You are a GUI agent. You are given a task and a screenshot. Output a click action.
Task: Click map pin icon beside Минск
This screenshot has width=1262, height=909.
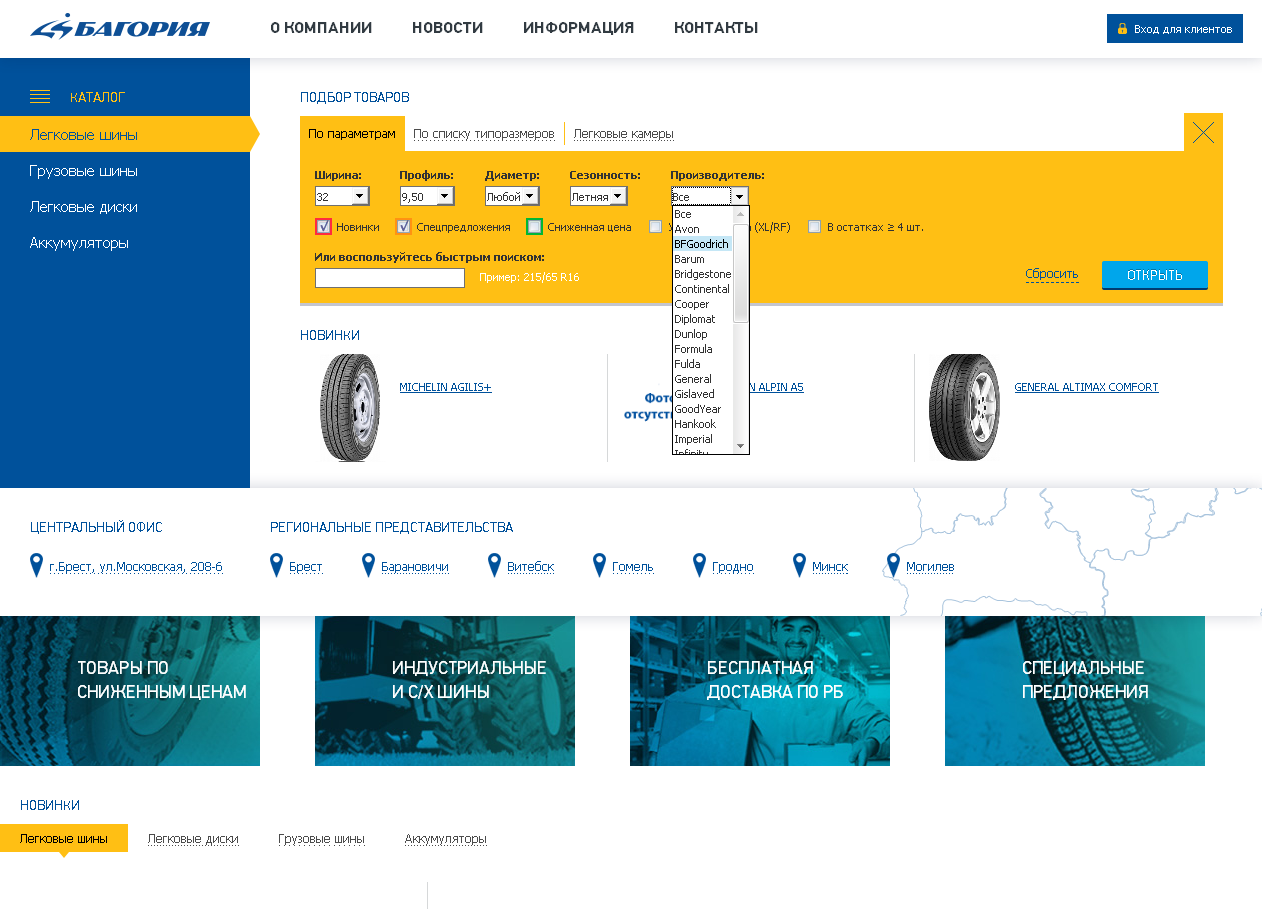(800, 565)
